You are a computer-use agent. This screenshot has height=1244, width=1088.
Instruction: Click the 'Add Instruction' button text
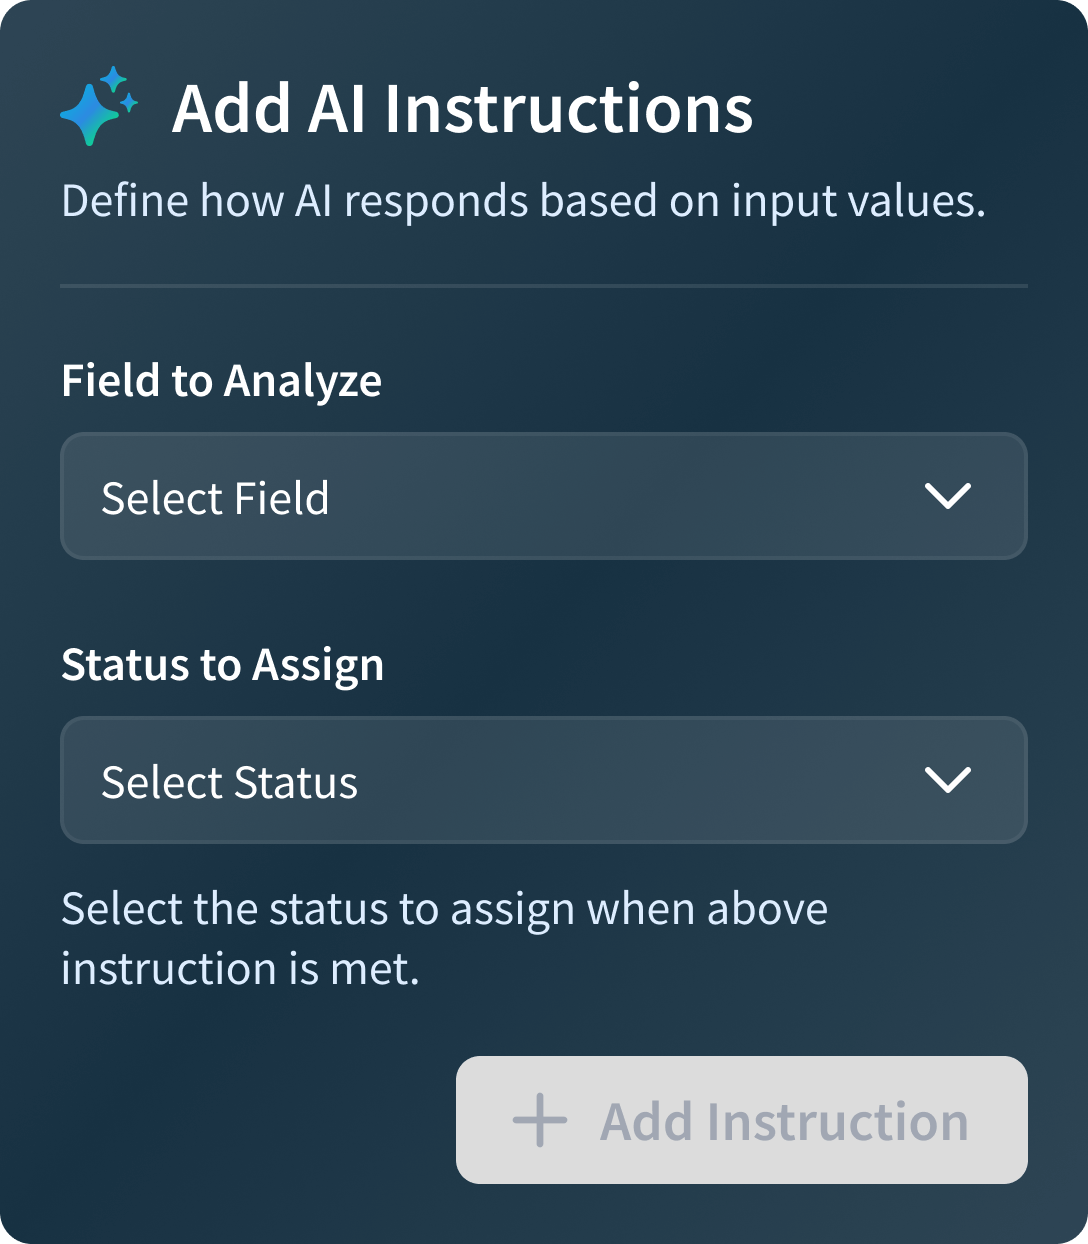point(784,1121)
